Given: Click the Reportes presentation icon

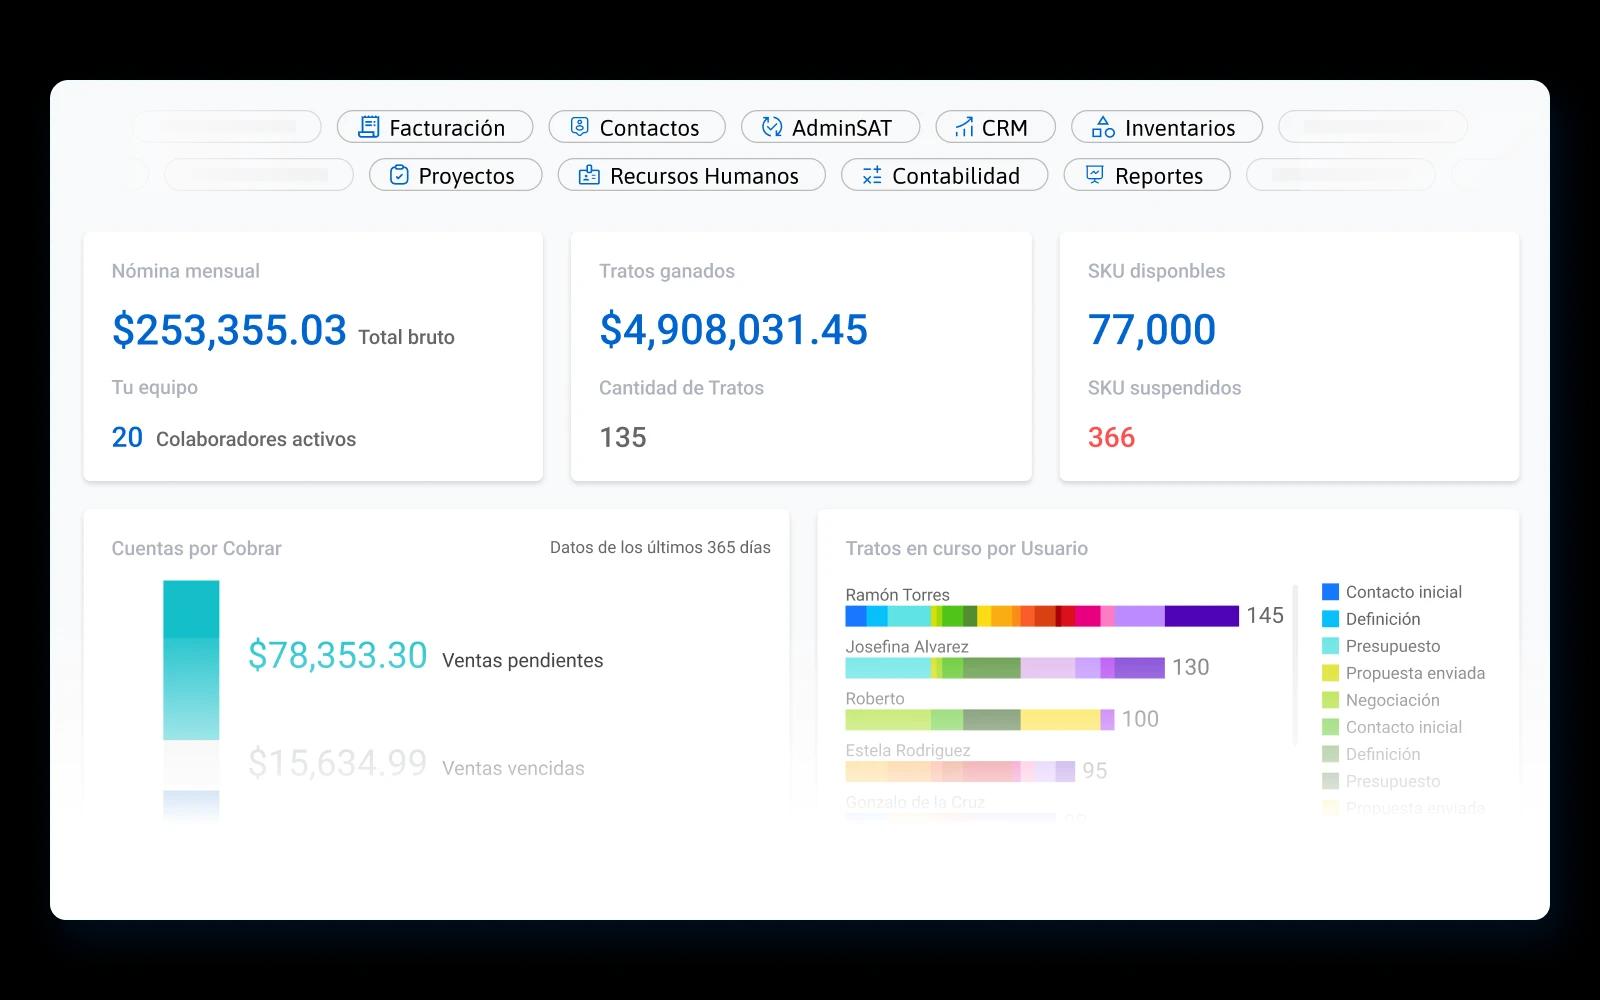Looking at the screenshot, I should (x=1095, y=175).
